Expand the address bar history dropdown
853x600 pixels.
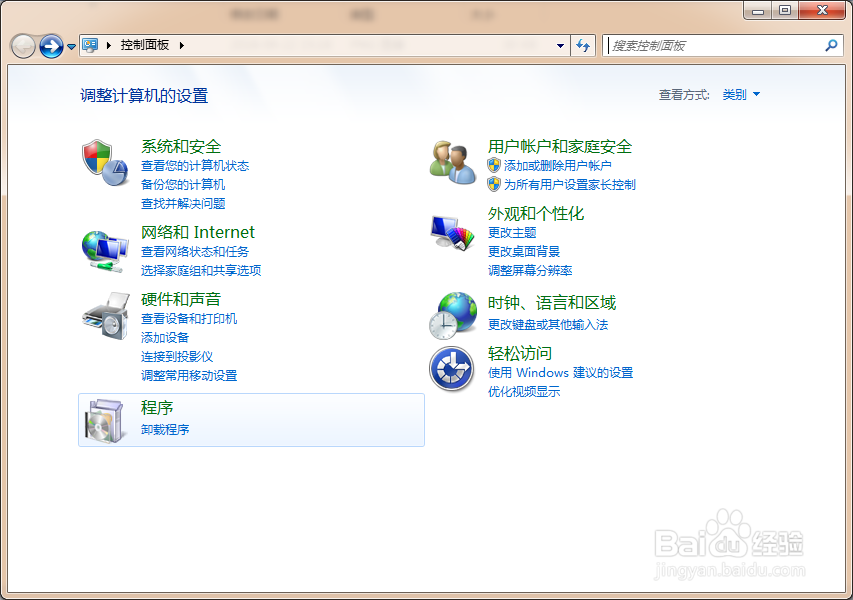[x=560, y=46]
